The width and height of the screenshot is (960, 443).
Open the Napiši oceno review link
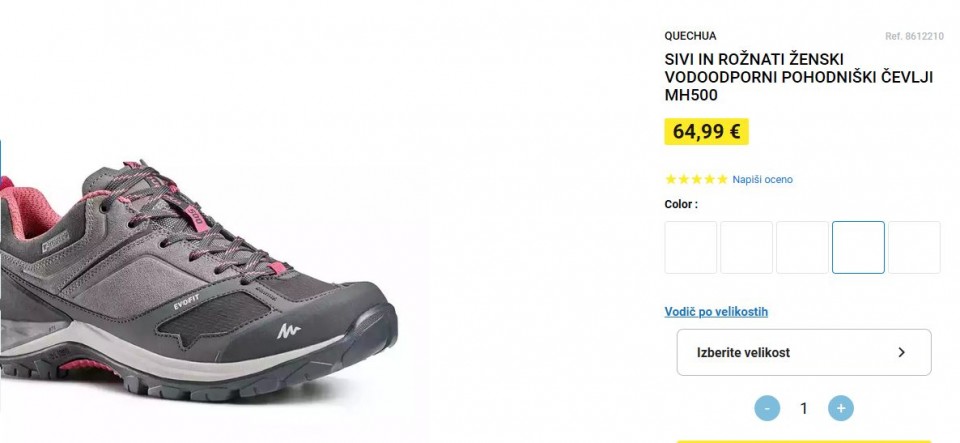762,179
